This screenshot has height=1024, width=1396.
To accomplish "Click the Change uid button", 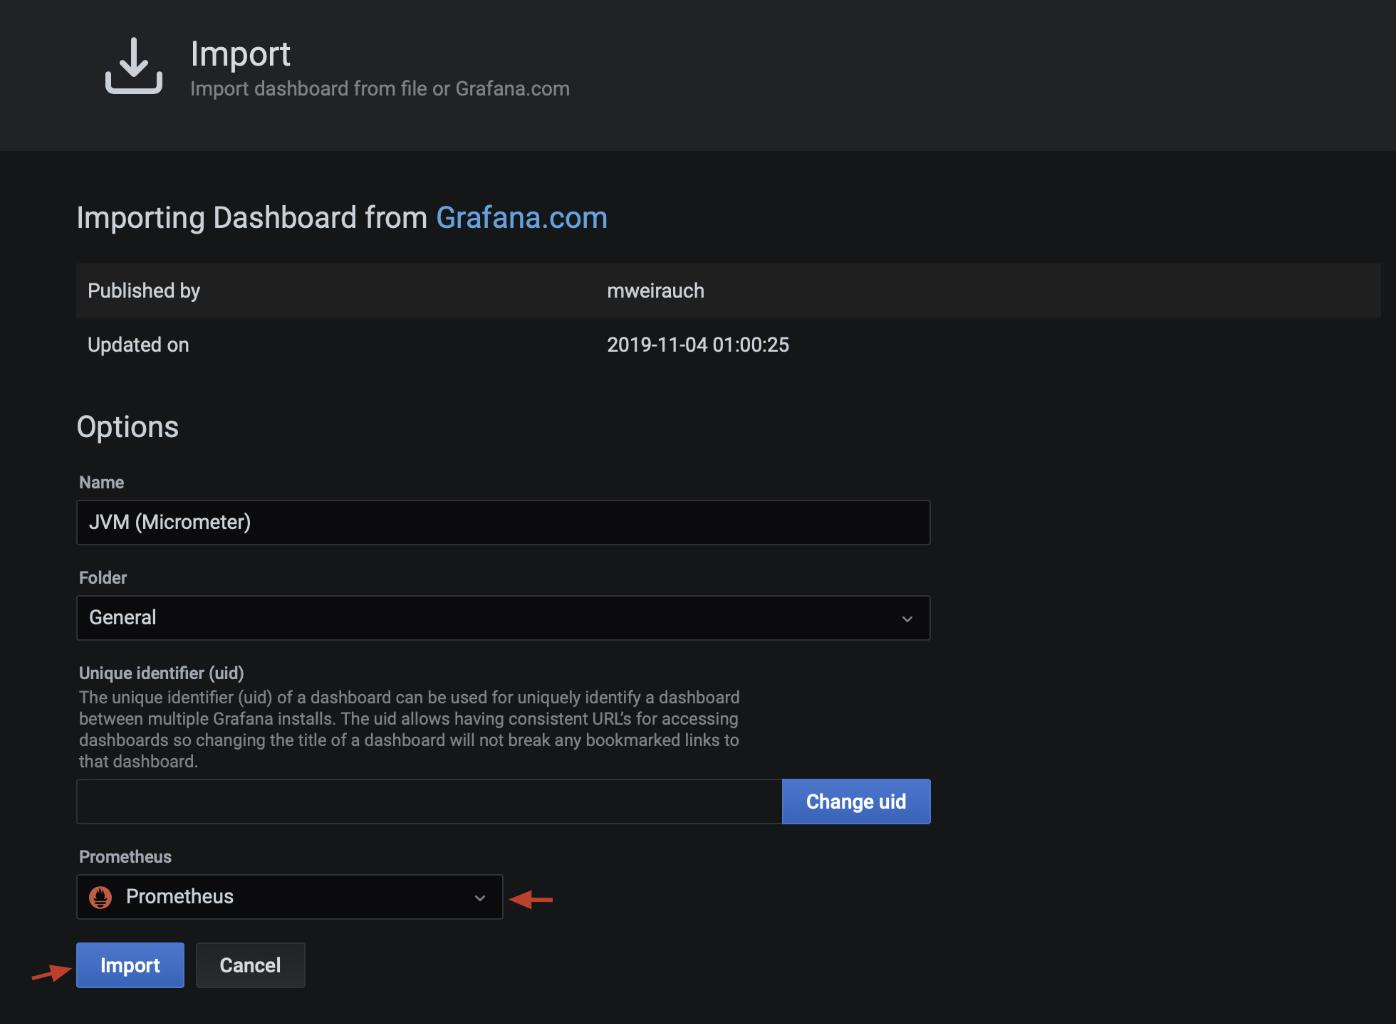I will pyautogui.click(x=856, y=802).
